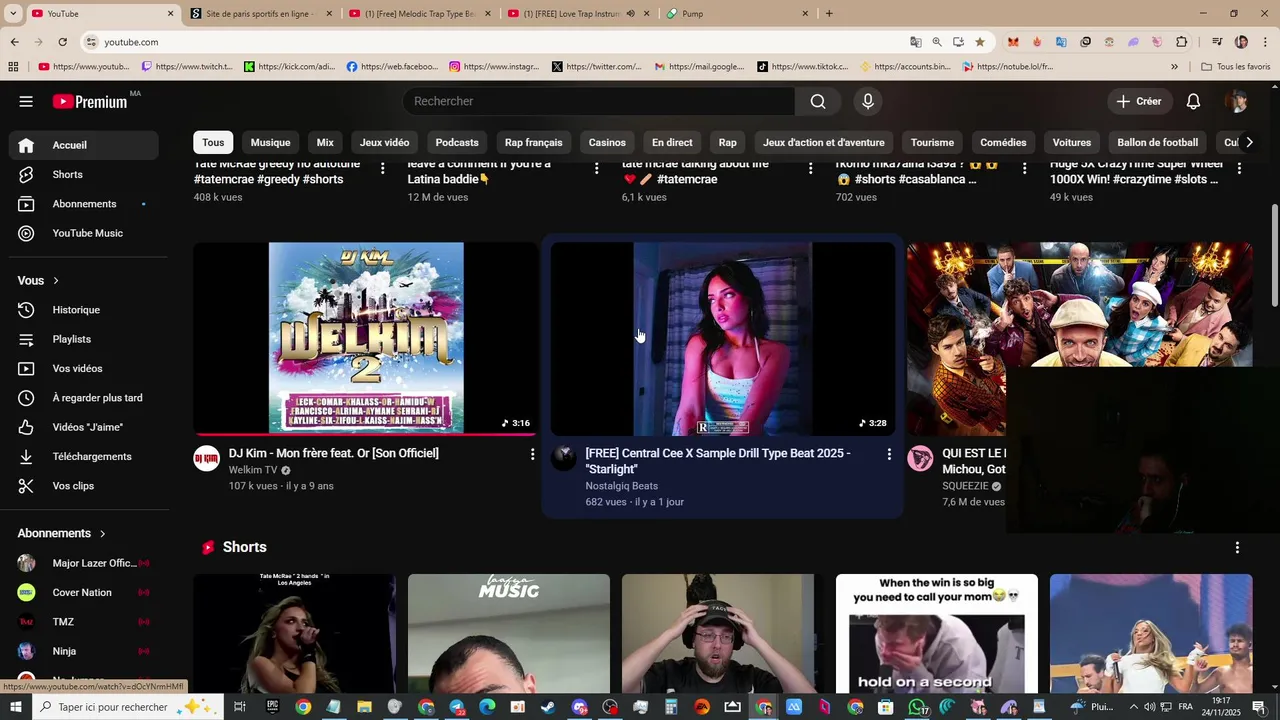Open Vos clips in sidebar
The width and height of the screenshot is (1280, 720).
click(x=84, y=486)
